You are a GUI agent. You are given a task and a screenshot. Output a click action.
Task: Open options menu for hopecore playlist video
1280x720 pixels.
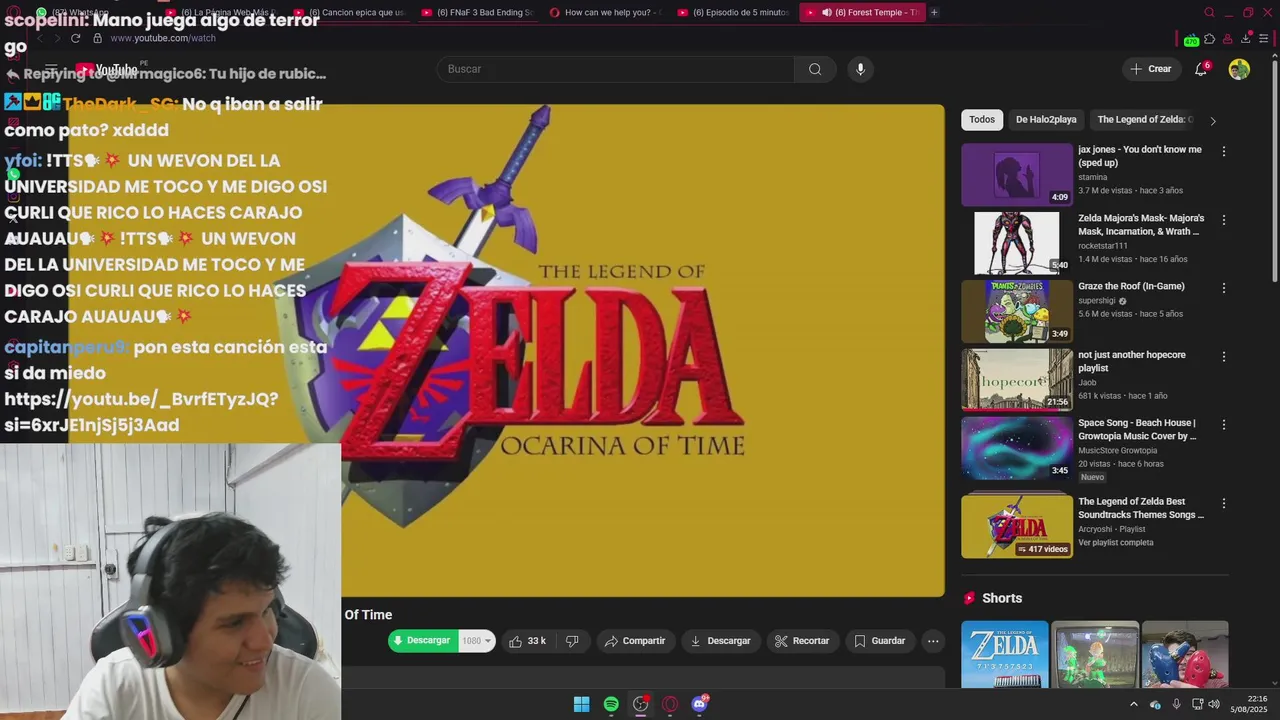1223,356
